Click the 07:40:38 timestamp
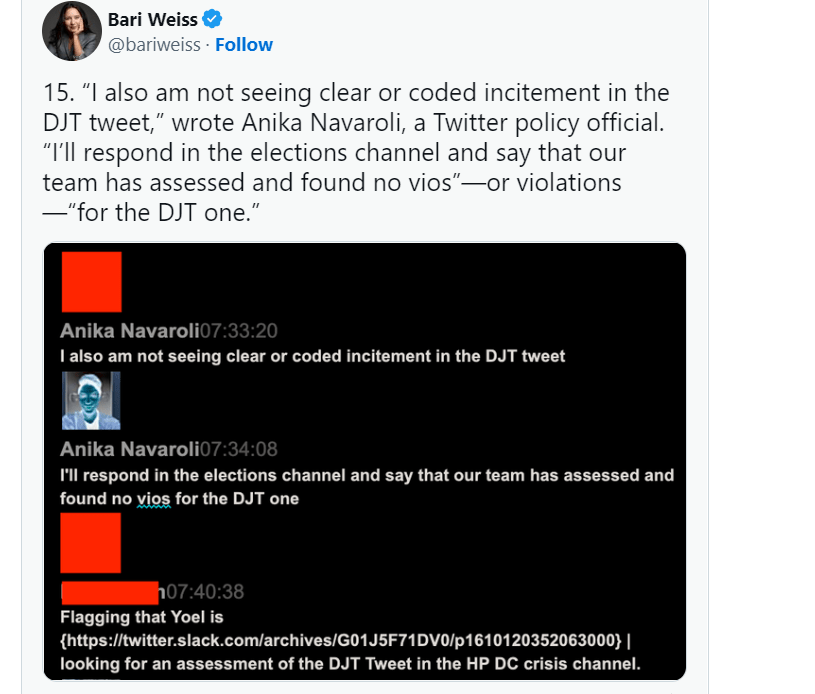Screen dimensions: 815x694 (205, 592)
